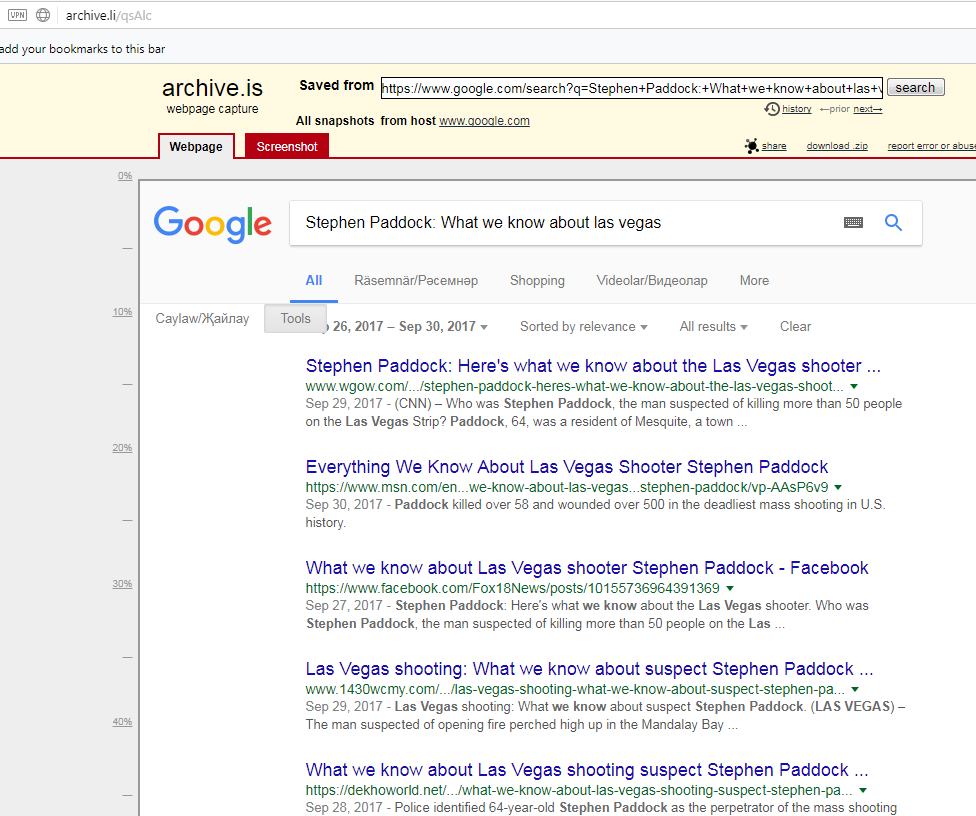976x816 pixels.
Task: Click the msn.com green result URL
Action: tap(567, 487)
